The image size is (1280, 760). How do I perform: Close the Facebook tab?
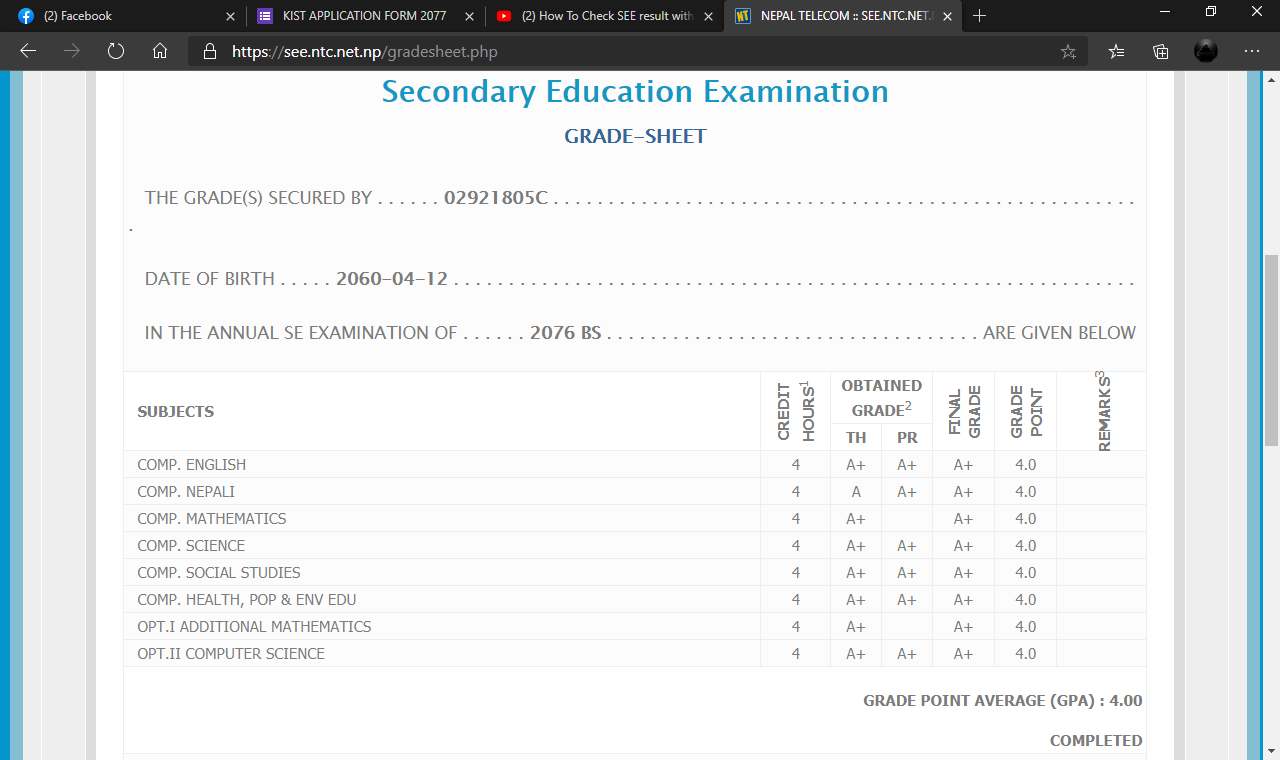point(231,16)
